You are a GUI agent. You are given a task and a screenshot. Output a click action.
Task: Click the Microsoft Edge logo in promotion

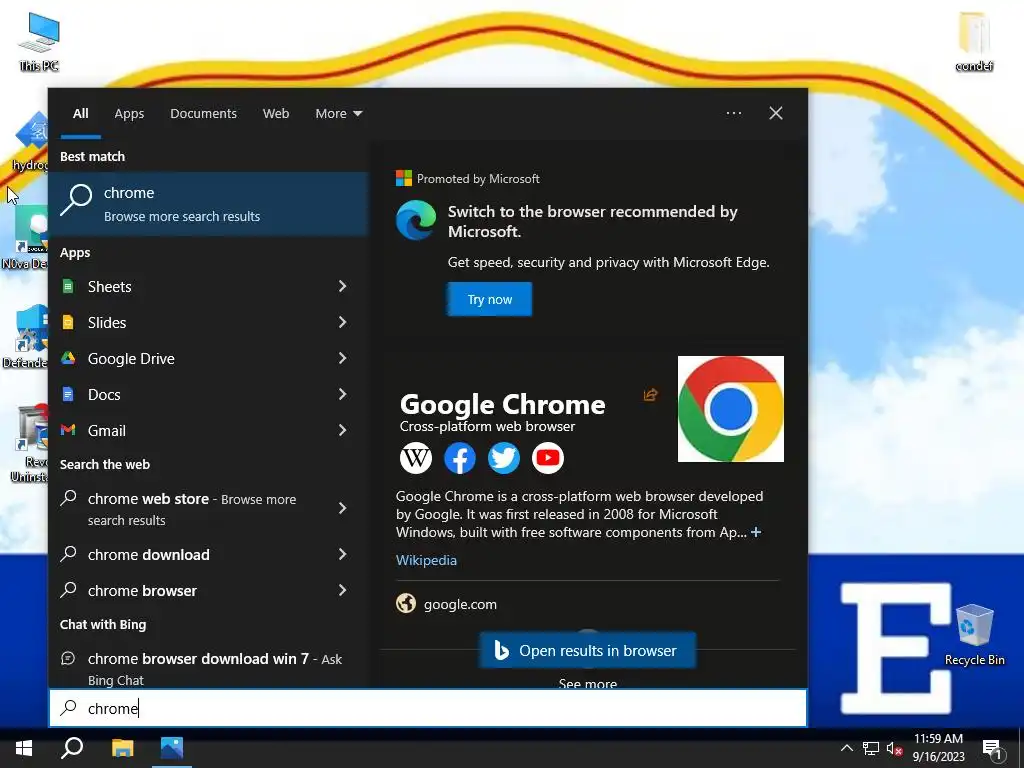click(x=416, y=220)
